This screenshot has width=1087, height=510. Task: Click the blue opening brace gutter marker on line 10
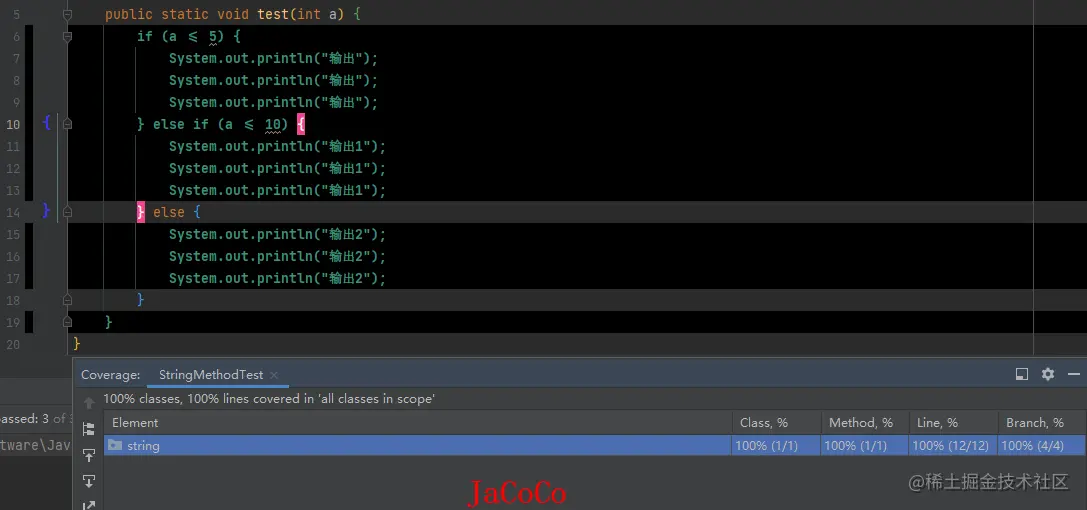[46, 123]
